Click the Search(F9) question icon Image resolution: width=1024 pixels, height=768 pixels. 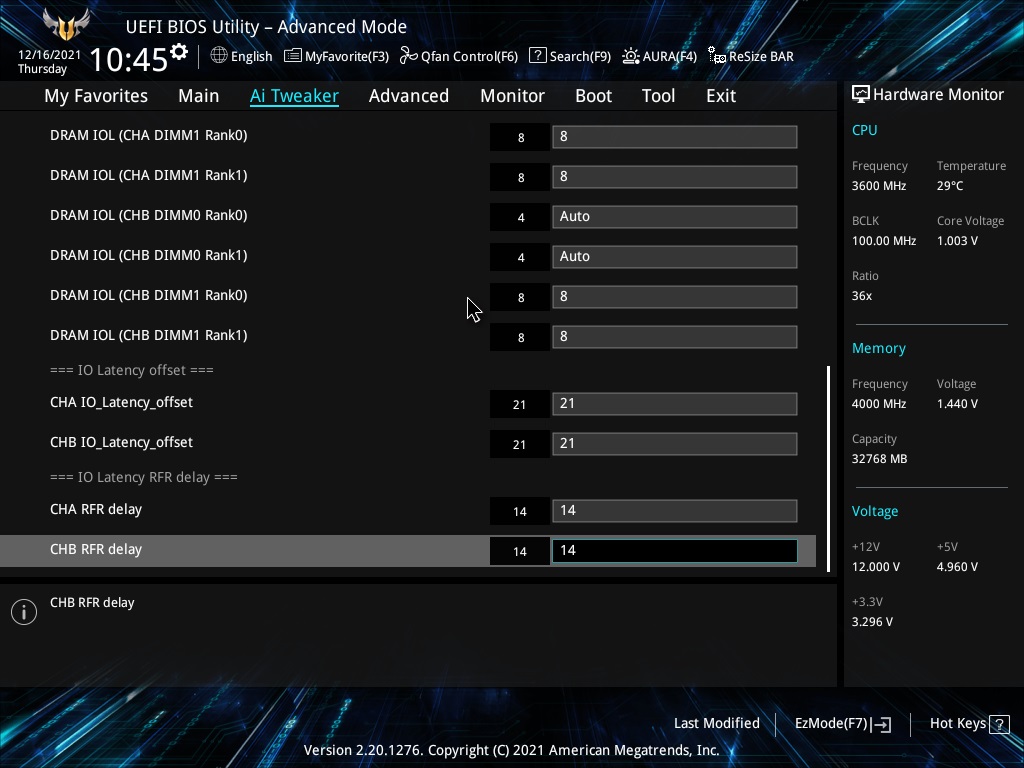537,56
